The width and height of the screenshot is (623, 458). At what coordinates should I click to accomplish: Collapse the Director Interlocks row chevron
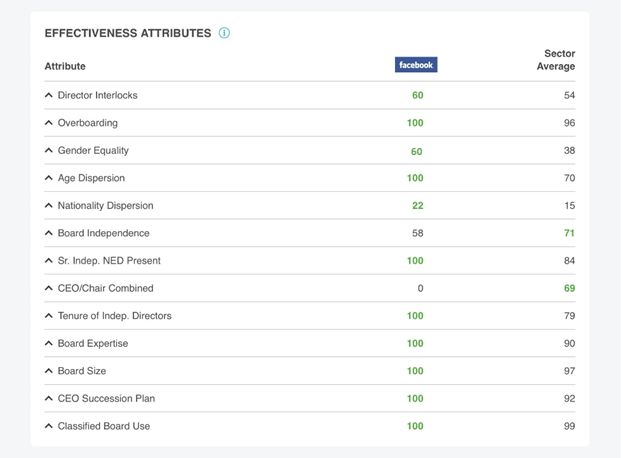[49, 96]
